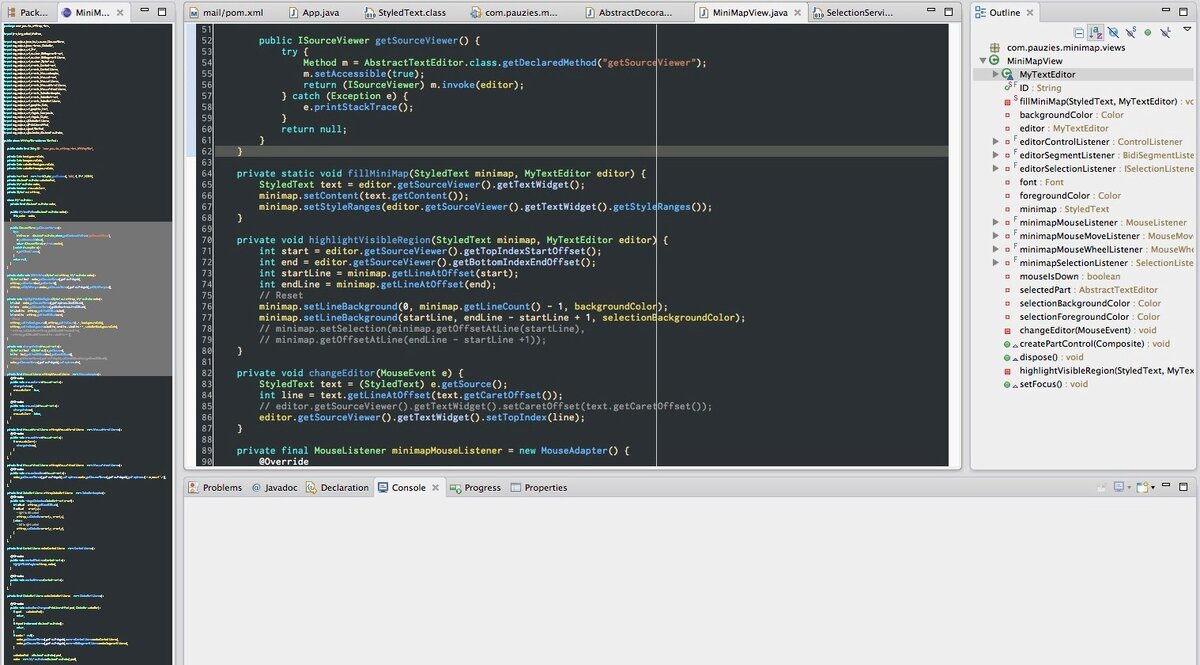The height and width of the screenshot is (665, 1200).
Task: Expand minimapMouseWheelListener in the outline
Action: pos(996,249)
